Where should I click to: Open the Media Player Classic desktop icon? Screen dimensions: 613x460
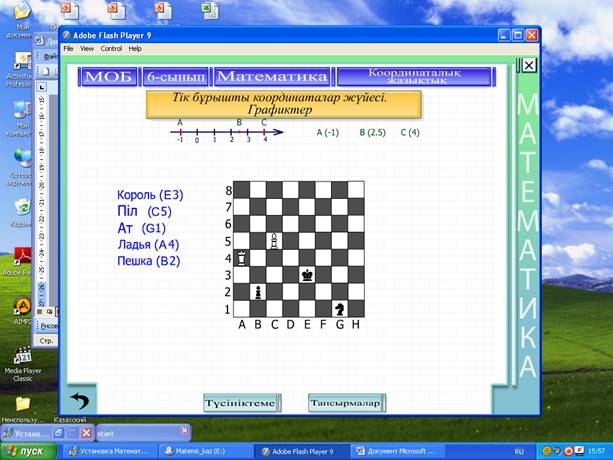(23, 358)
